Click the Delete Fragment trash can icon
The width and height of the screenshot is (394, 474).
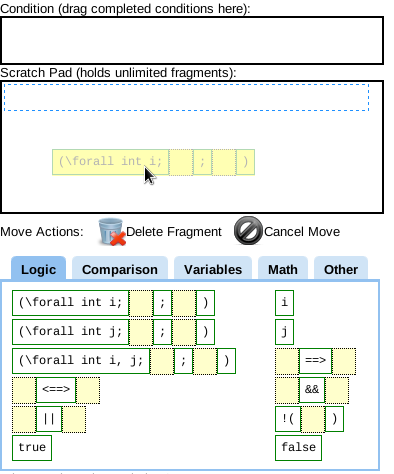tap(112, 232)
